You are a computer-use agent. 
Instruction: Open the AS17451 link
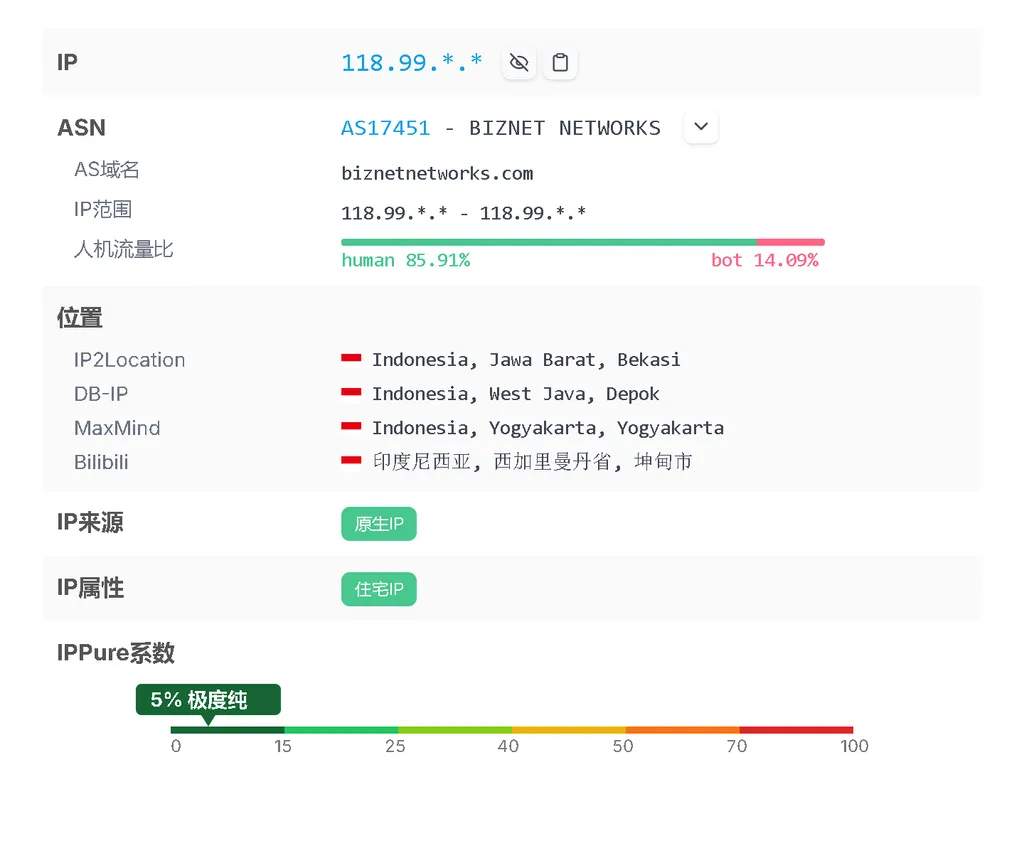[x=385, y=128]
